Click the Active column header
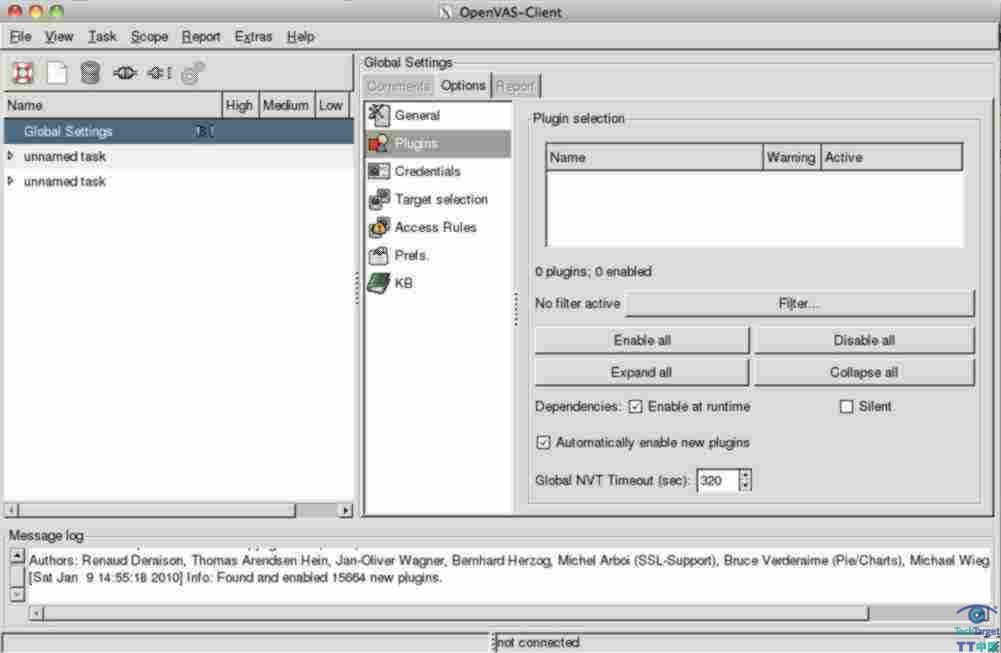This screenshot has width=1001, height=653. click(891, 158)
